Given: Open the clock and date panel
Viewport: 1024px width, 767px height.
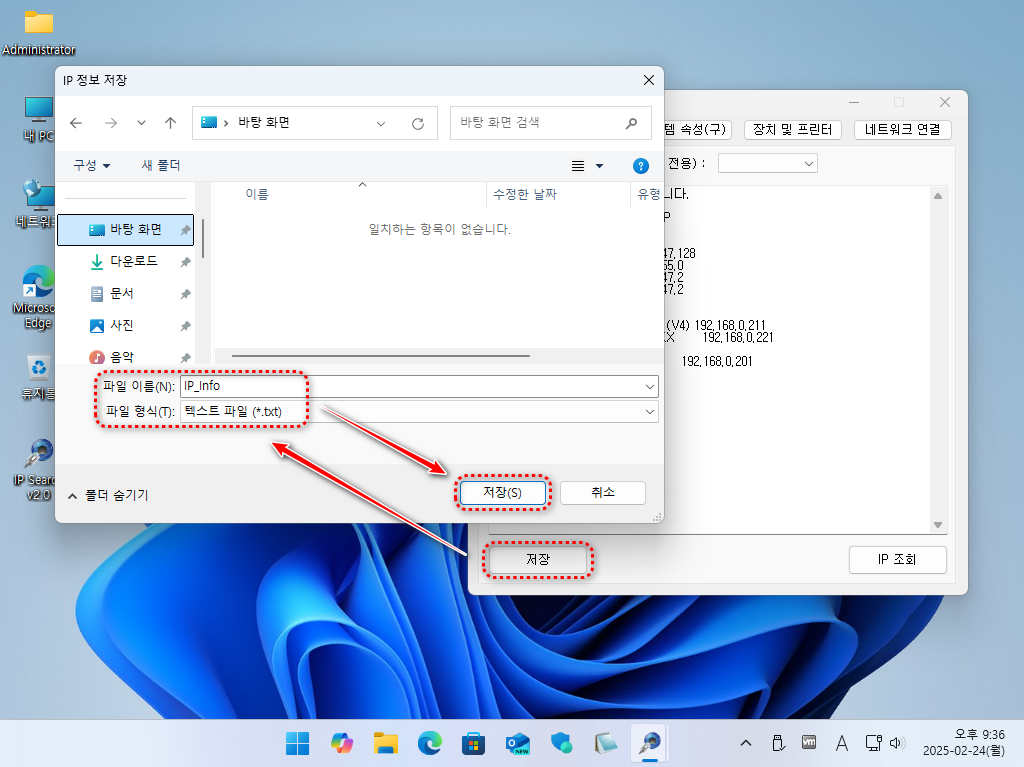Looking at the screenshot, I should [x=963, y=743].
